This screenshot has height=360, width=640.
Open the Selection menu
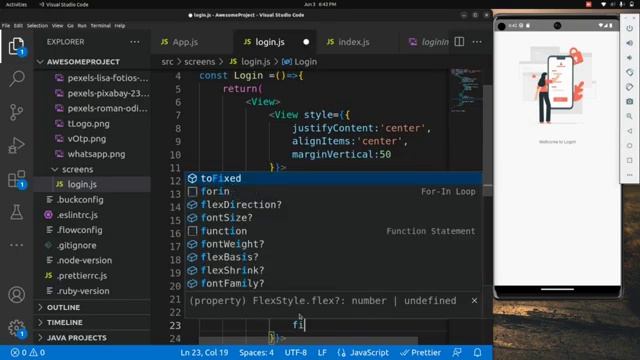(37, 26)
